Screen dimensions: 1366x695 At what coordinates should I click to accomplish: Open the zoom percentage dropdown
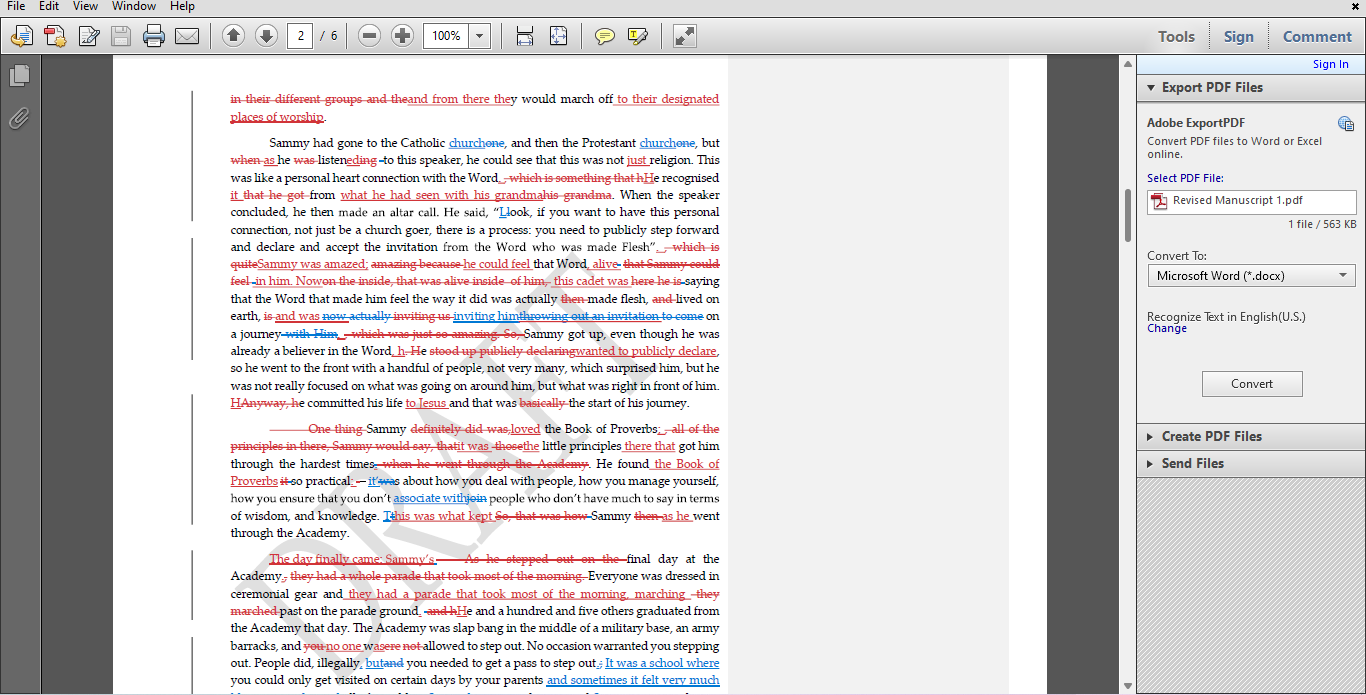[x=479, y=37]
